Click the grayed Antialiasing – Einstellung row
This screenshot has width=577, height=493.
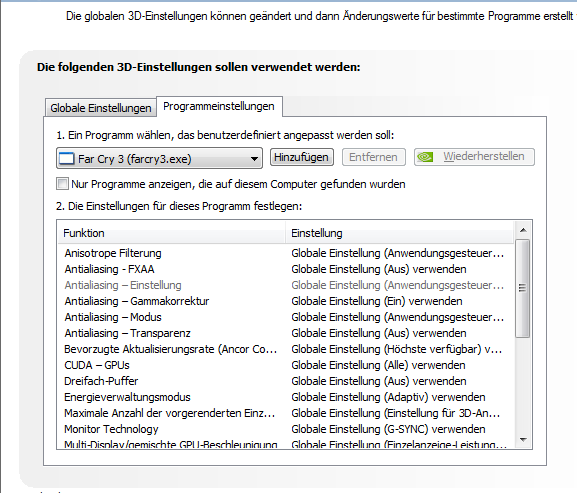coord(286,285)
